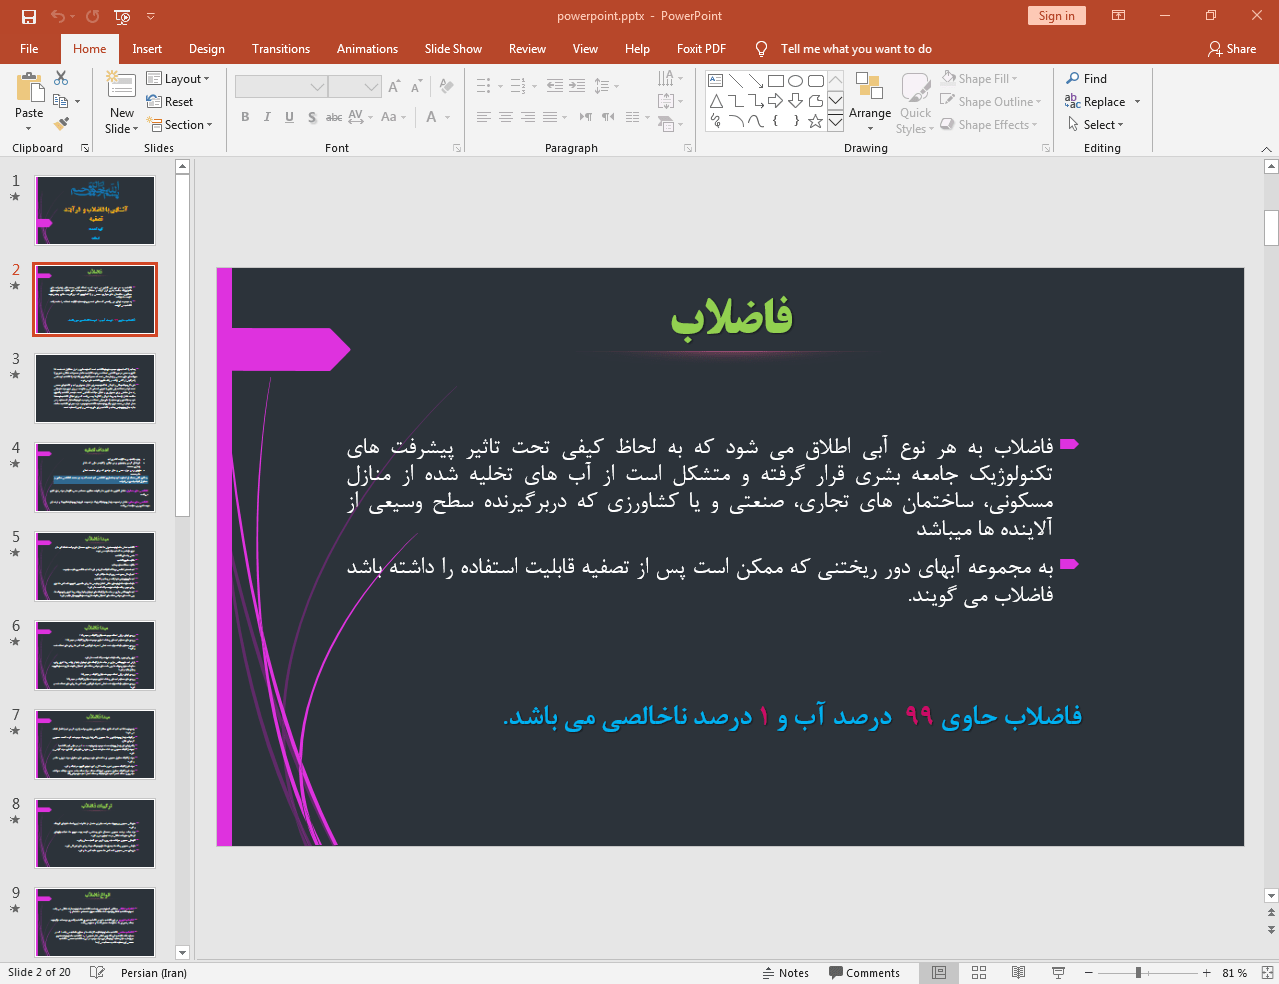Center-align the text
The width and height of the screenshot is (1279, 984).
[506, 117]
